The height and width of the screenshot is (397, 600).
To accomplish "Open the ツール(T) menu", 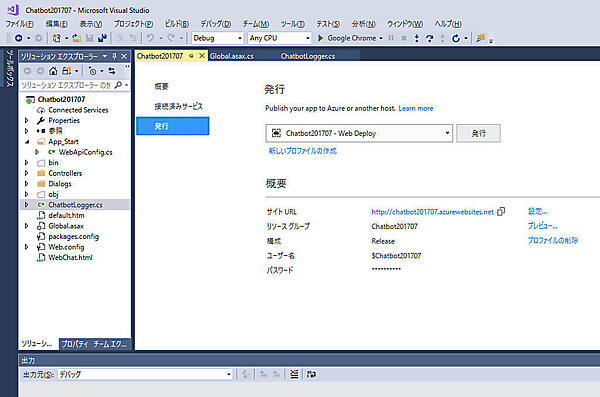I will 292,24.
